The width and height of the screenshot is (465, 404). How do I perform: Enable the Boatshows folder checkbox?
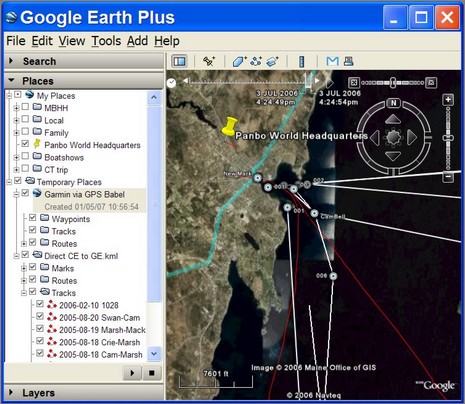[x=25, y=156]
